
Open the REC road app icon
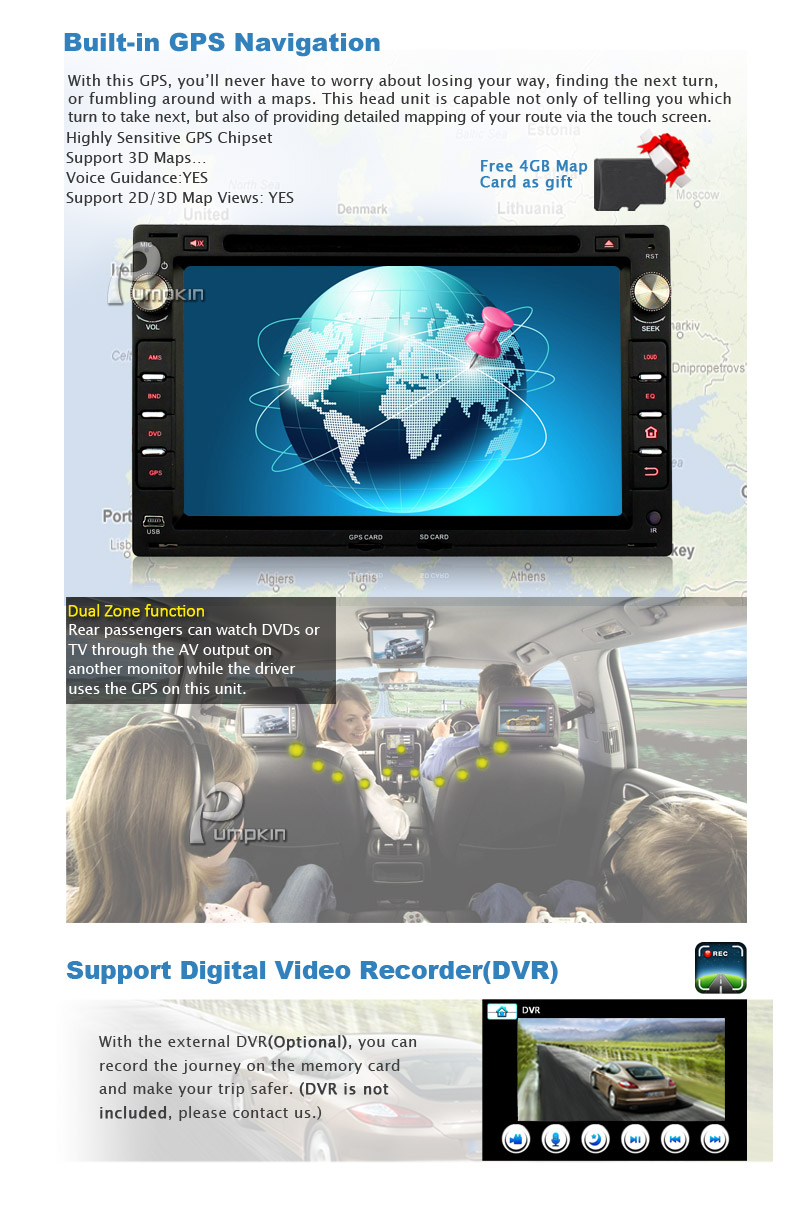click(720, 967)
